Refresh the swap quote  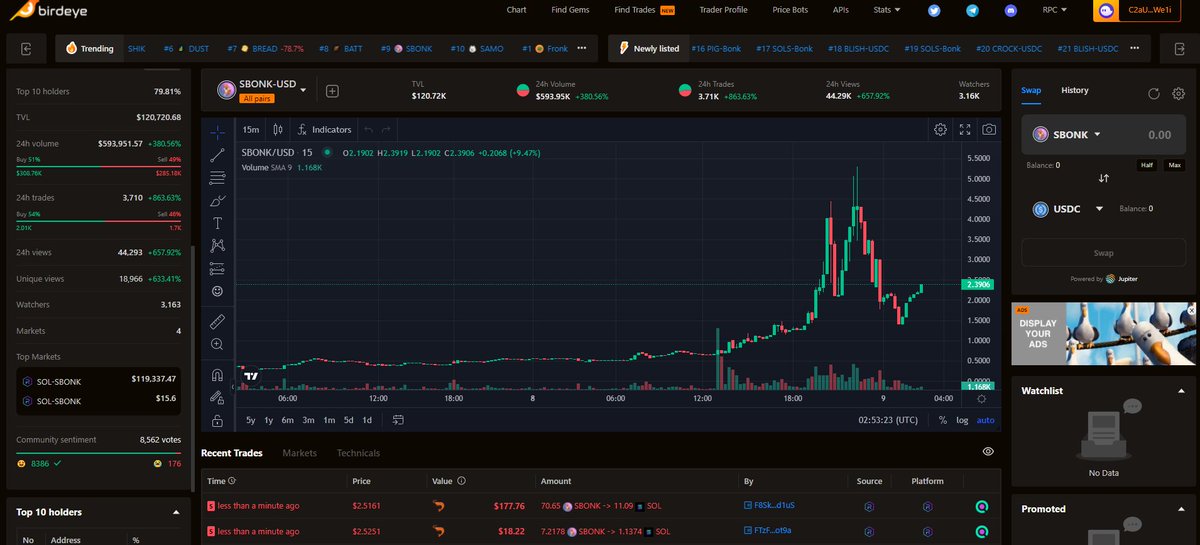[1153, 93]
